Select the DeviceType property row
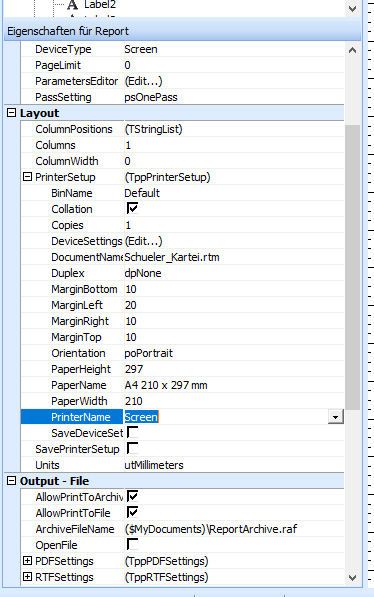The width and height of the screenshot is (374, 597). (x=183, y=49)
